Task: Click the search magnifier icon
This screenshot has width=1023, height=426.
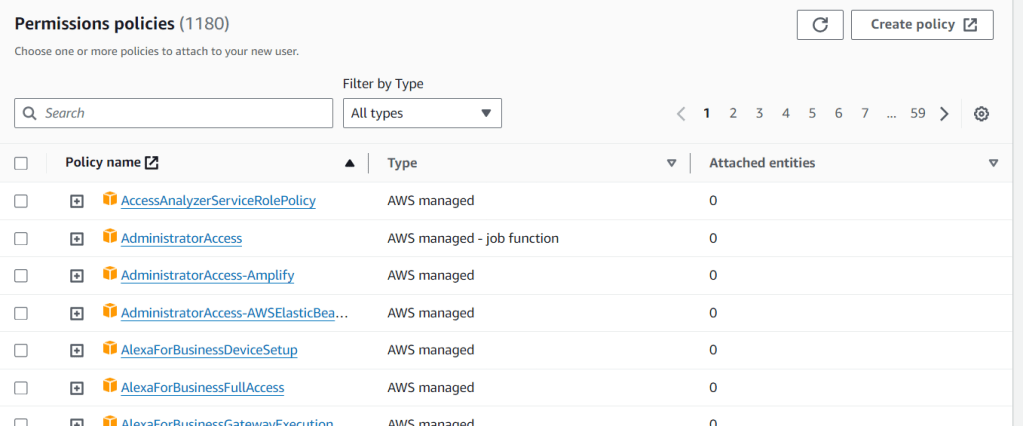Action: click(29, 113)
